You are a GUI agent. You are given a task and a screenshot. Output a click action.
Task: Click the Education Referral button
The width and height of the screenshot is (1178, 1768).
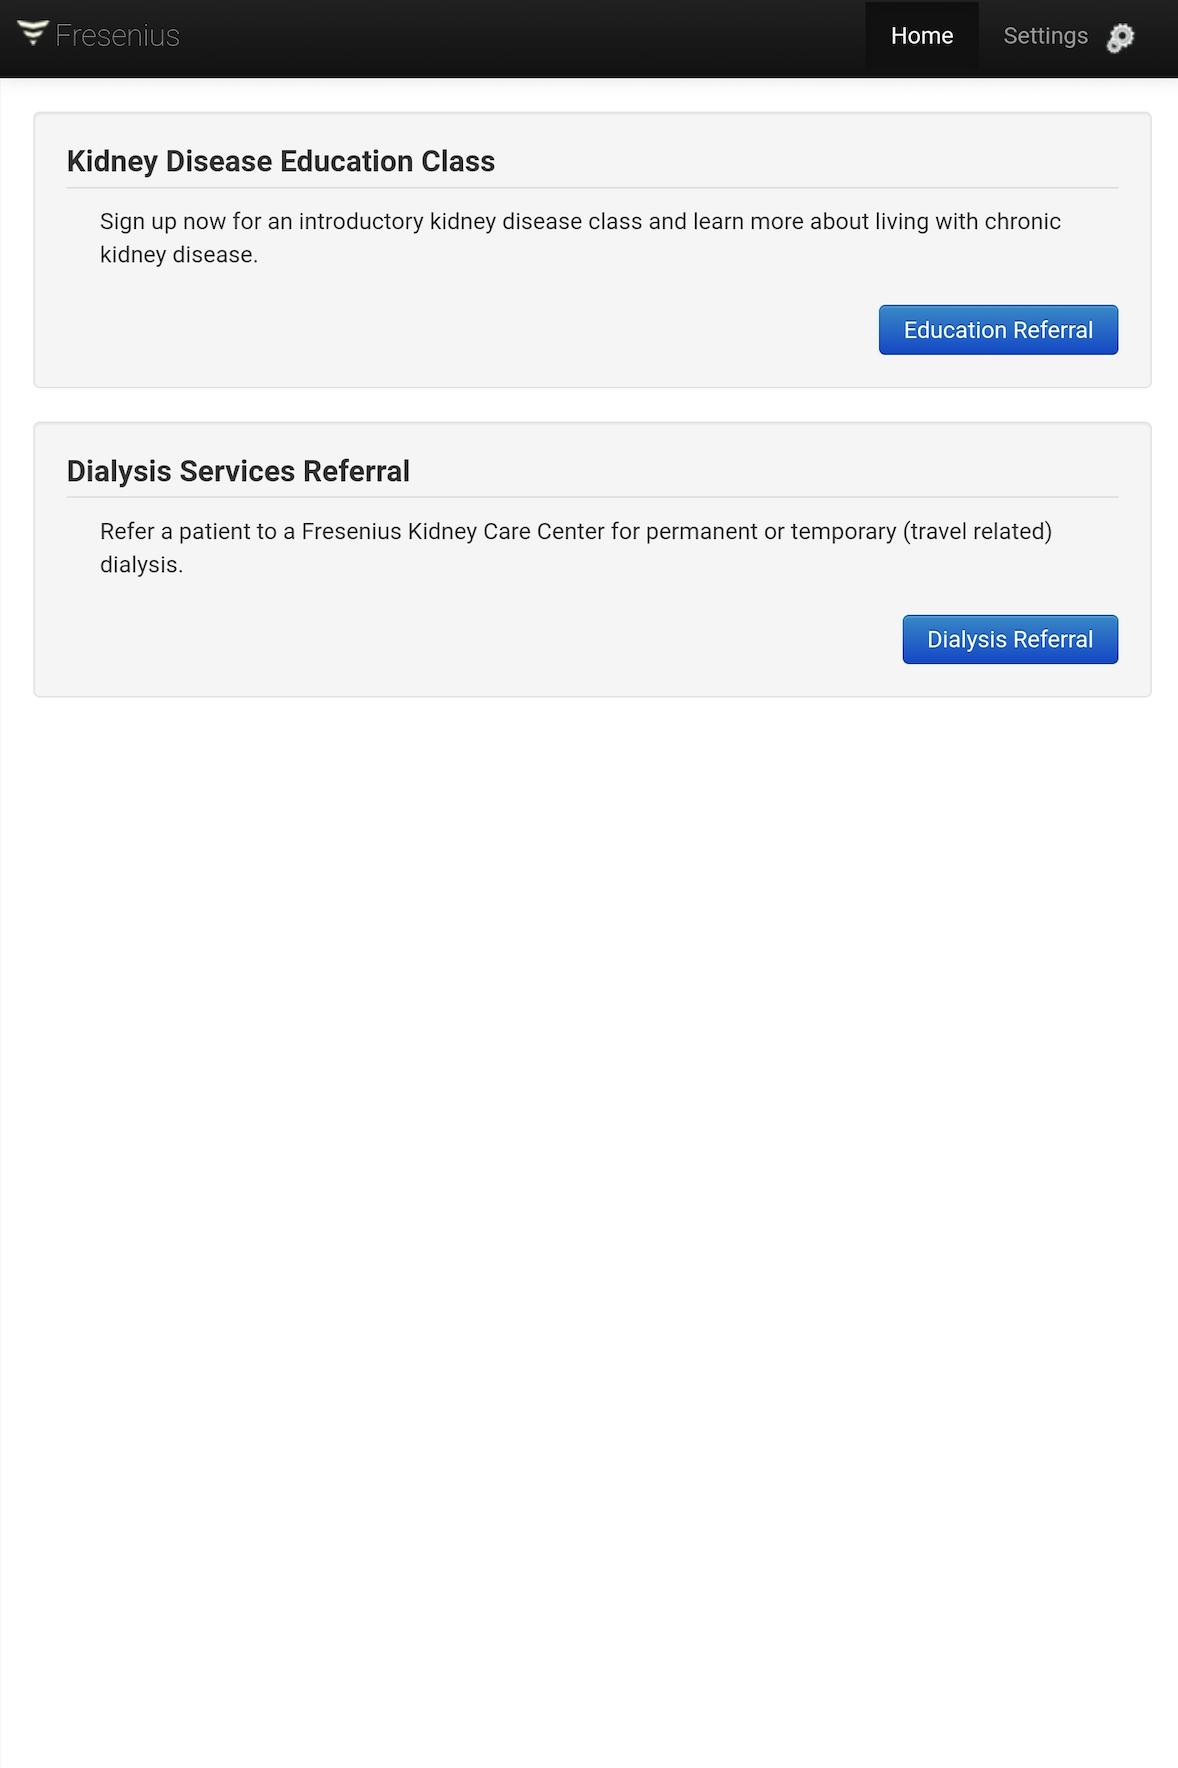[x=998, y=330]
